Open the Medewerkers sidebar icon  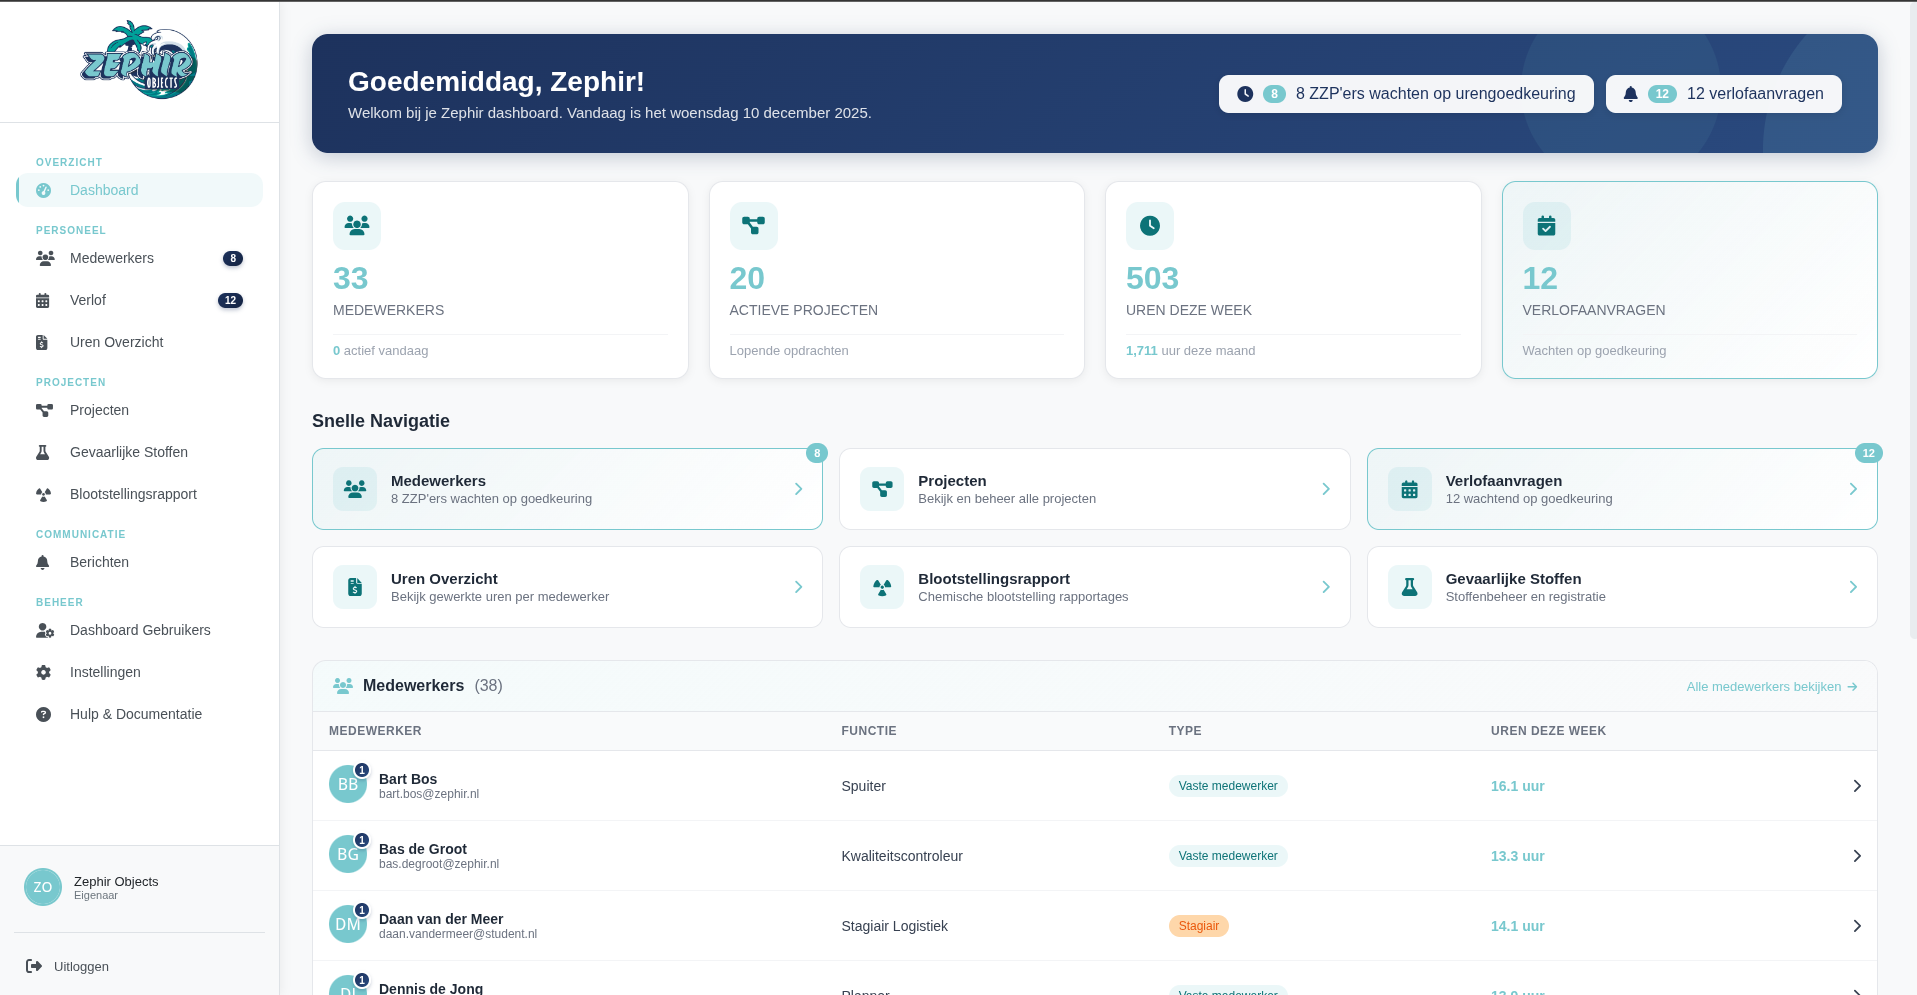(43, 258)
